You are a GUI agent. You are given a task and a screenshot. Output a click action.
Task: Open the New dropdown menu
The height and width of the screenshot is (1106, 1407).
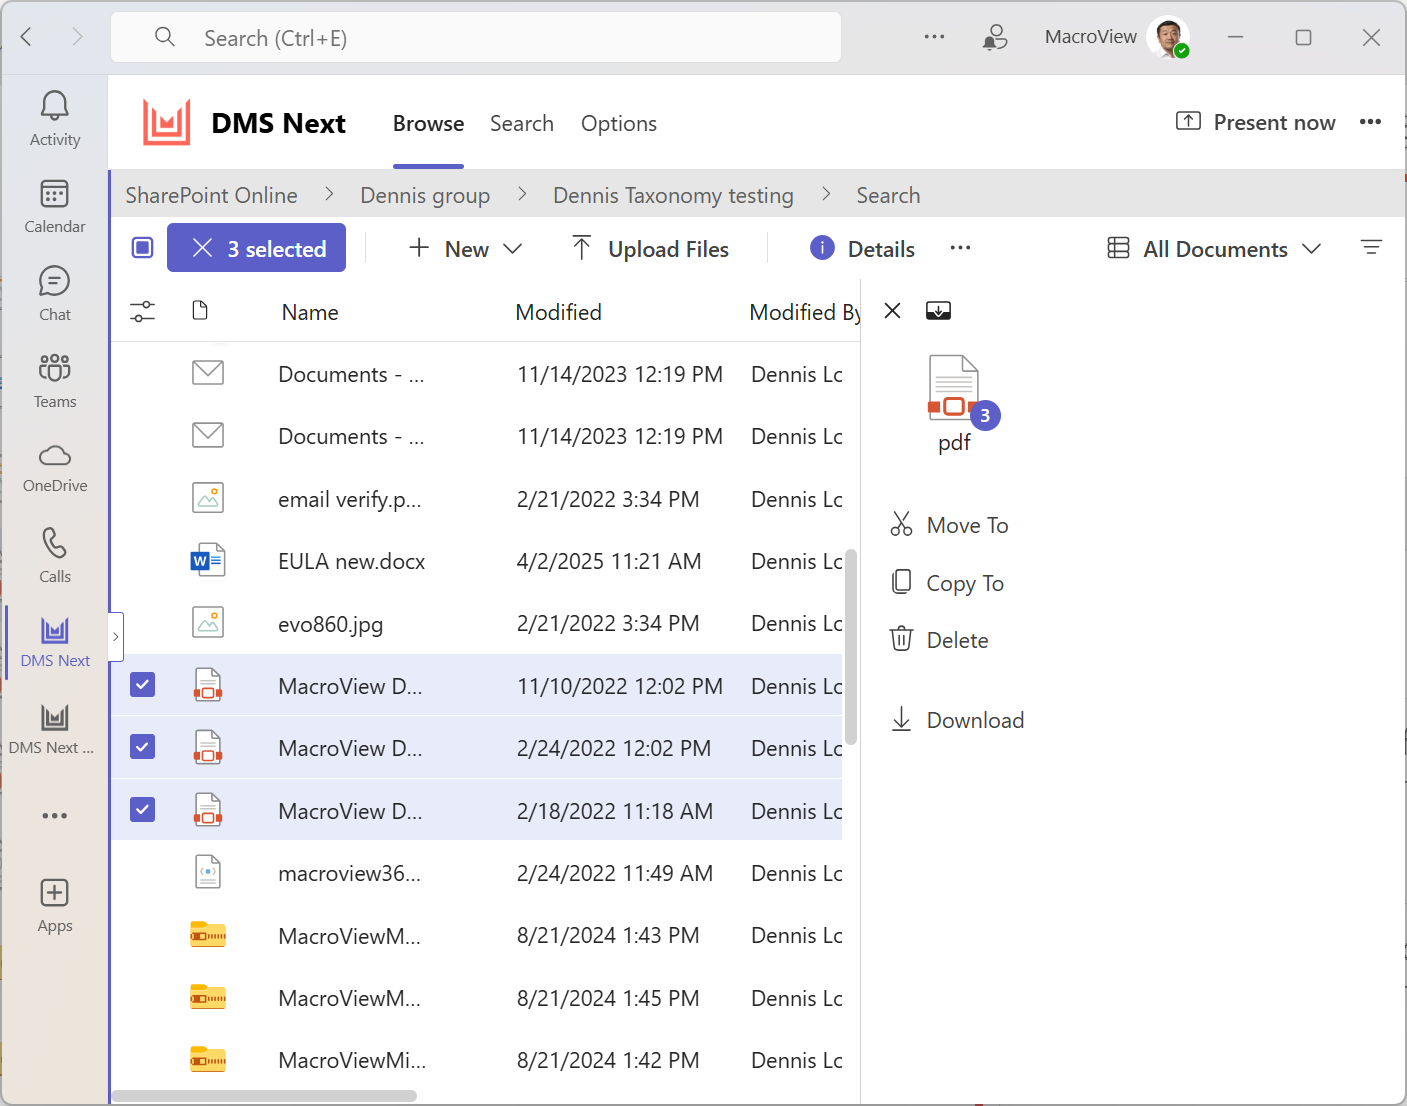point(466,248)
